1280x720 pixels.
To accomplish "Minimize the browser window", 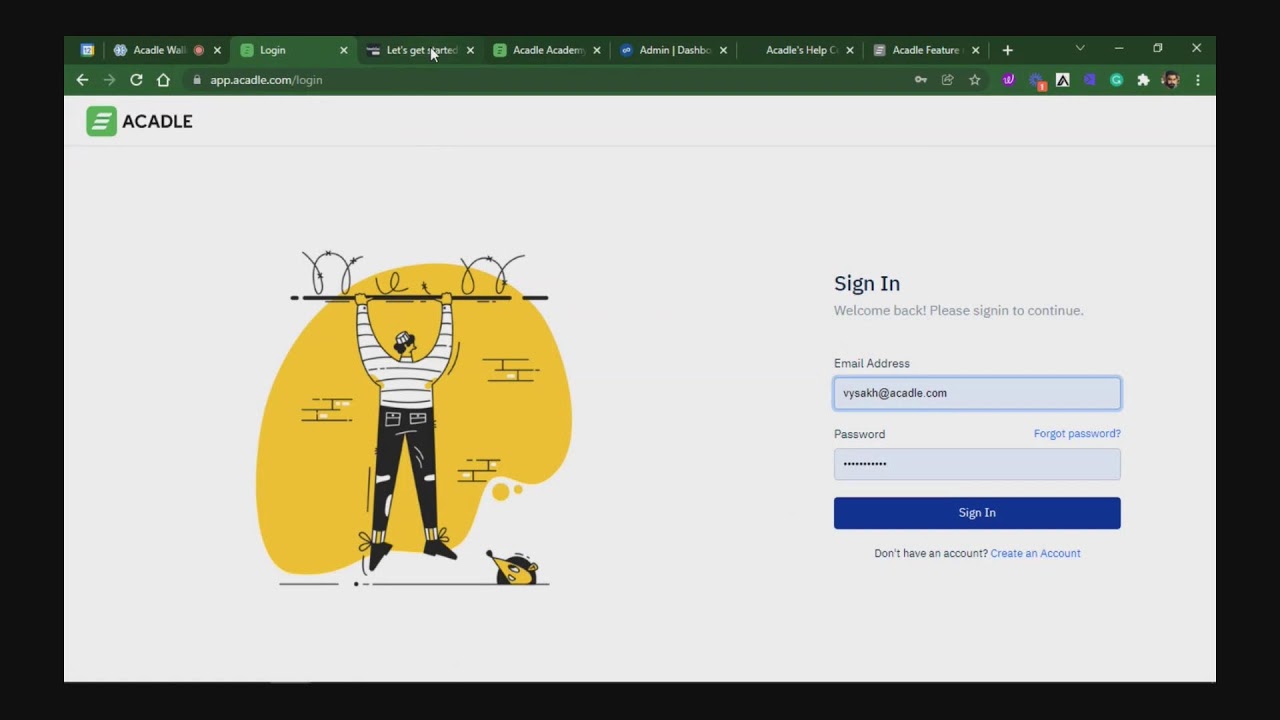I will click(x=1119, y=48).
